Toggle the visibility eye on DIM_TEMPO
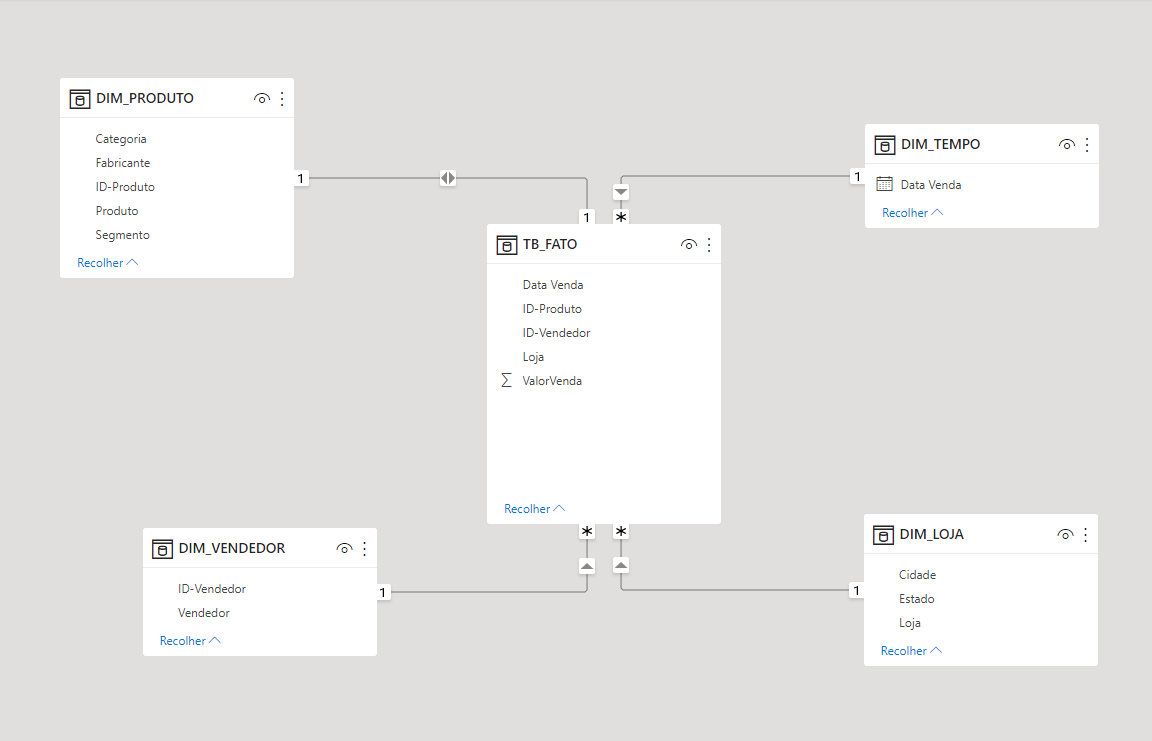Viewport: 1152px width, 741px height. (1066, 144)
